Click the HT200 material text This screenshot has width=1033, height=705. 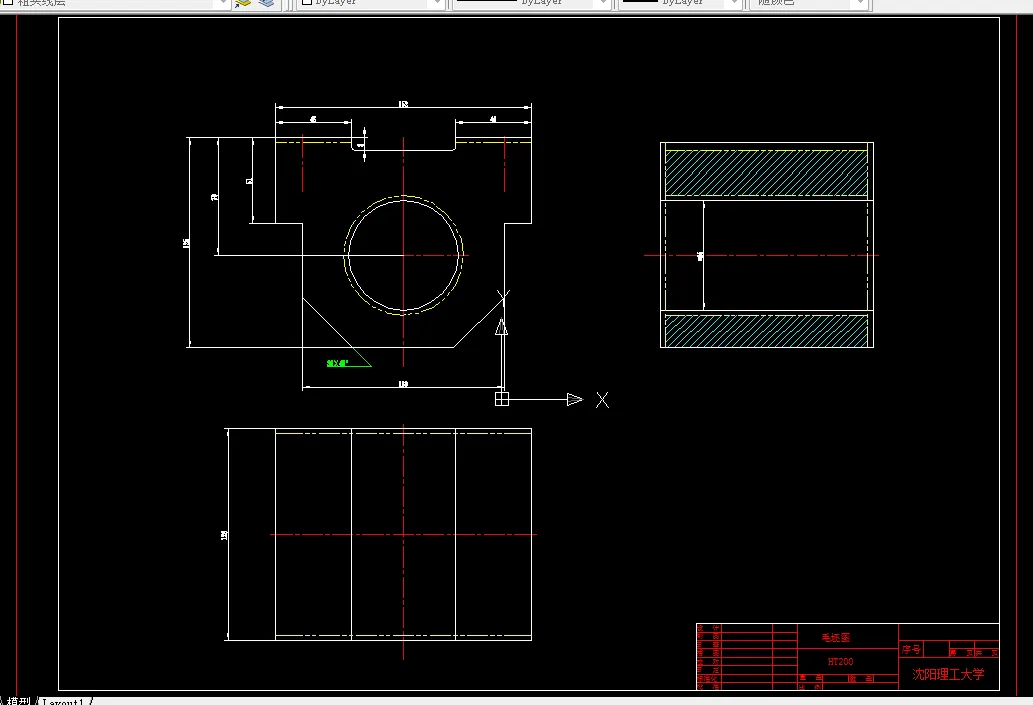[x=841, y=662]
